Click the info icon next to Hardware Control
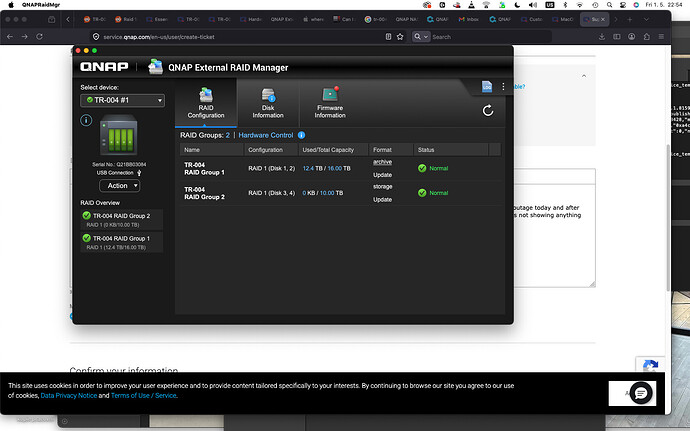Viewport: 690px width, 431px height. click(301, 135)
